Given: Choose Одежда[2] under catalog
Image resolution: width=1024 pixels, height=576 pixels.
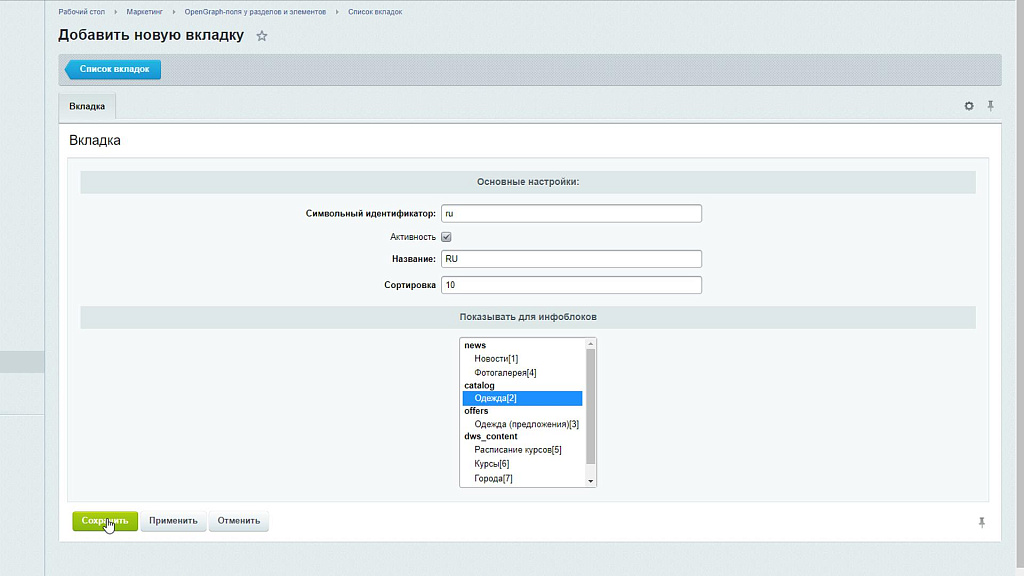Looking at the screenshot, I should pyautogui.click(x=496, y=398).
